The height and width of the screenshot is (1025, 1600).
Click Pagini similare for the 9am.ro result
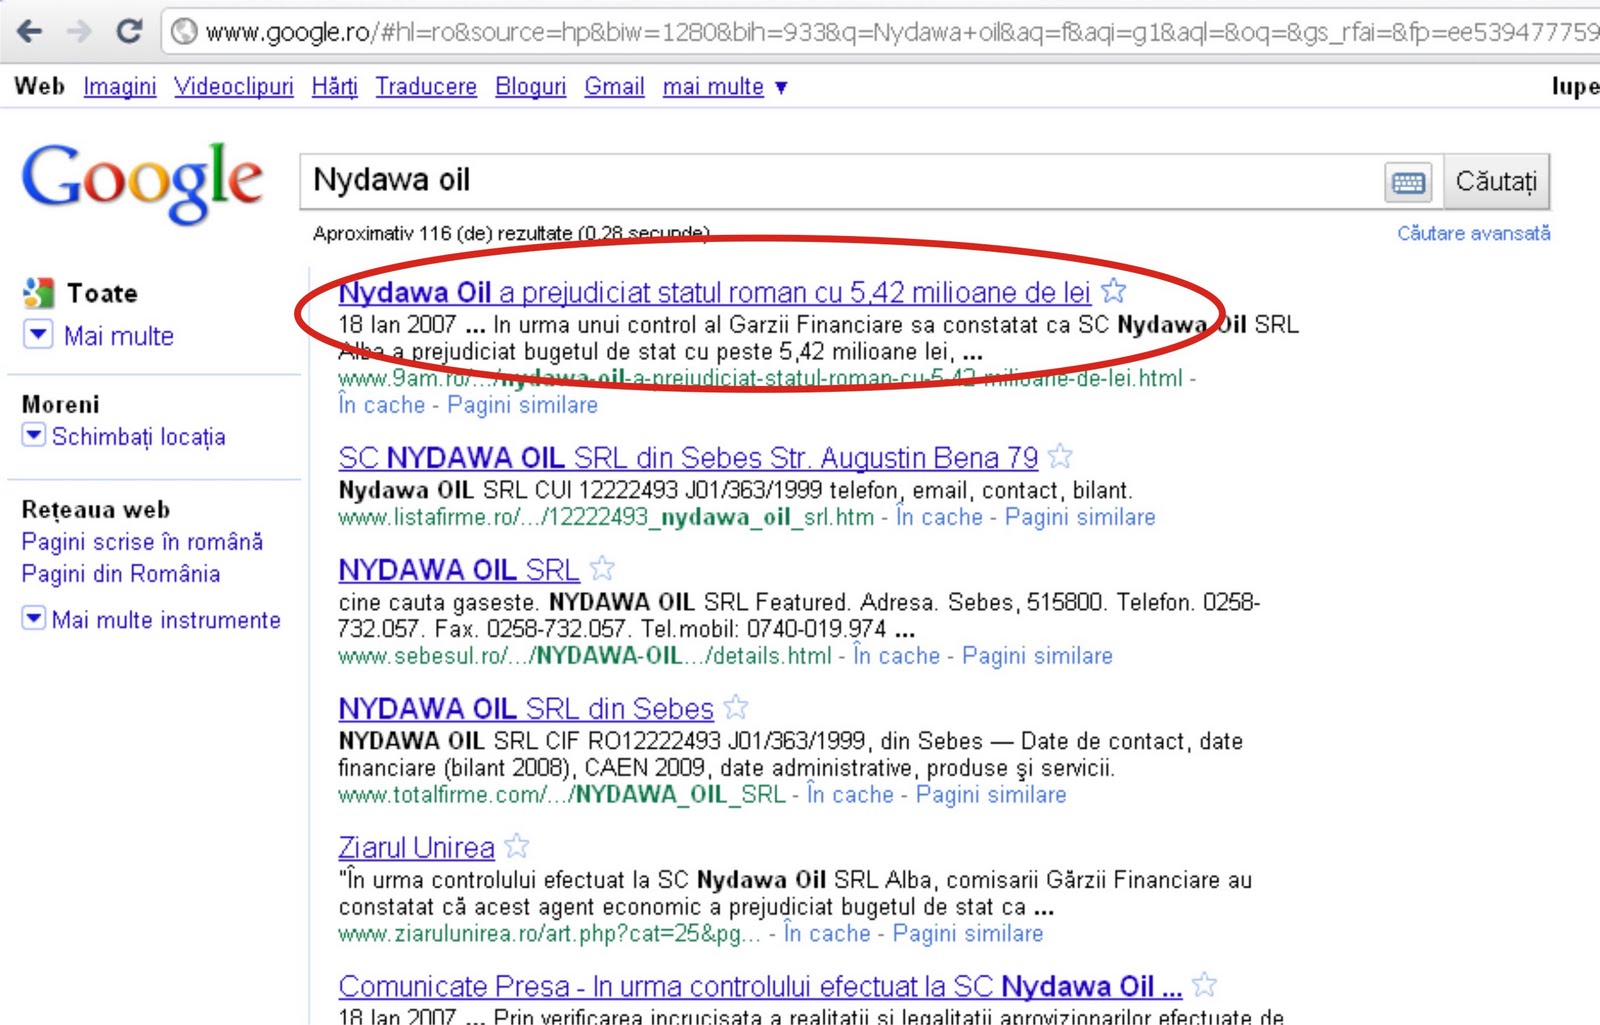pos(522,405)
